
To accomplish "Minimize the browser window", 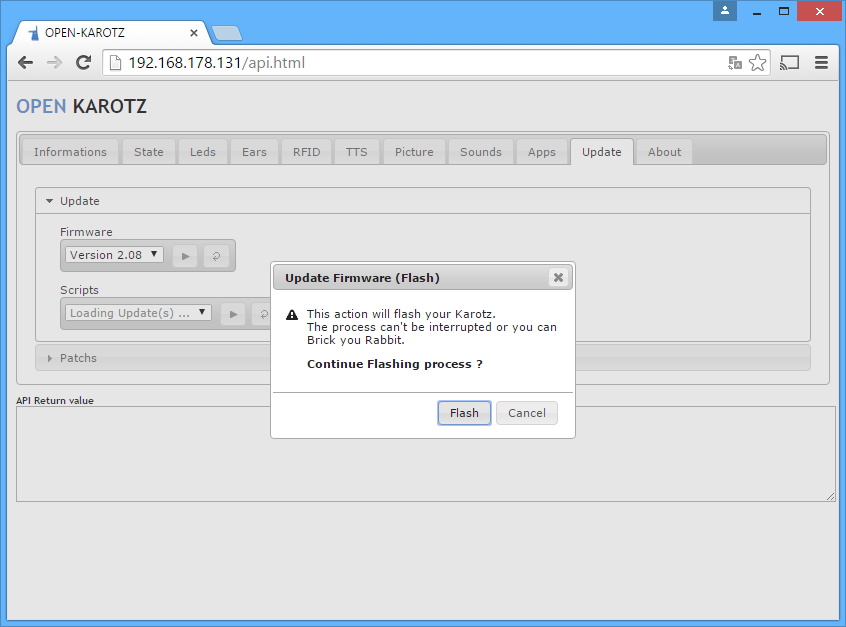I will pyautogui.click(x=756, y=11).
